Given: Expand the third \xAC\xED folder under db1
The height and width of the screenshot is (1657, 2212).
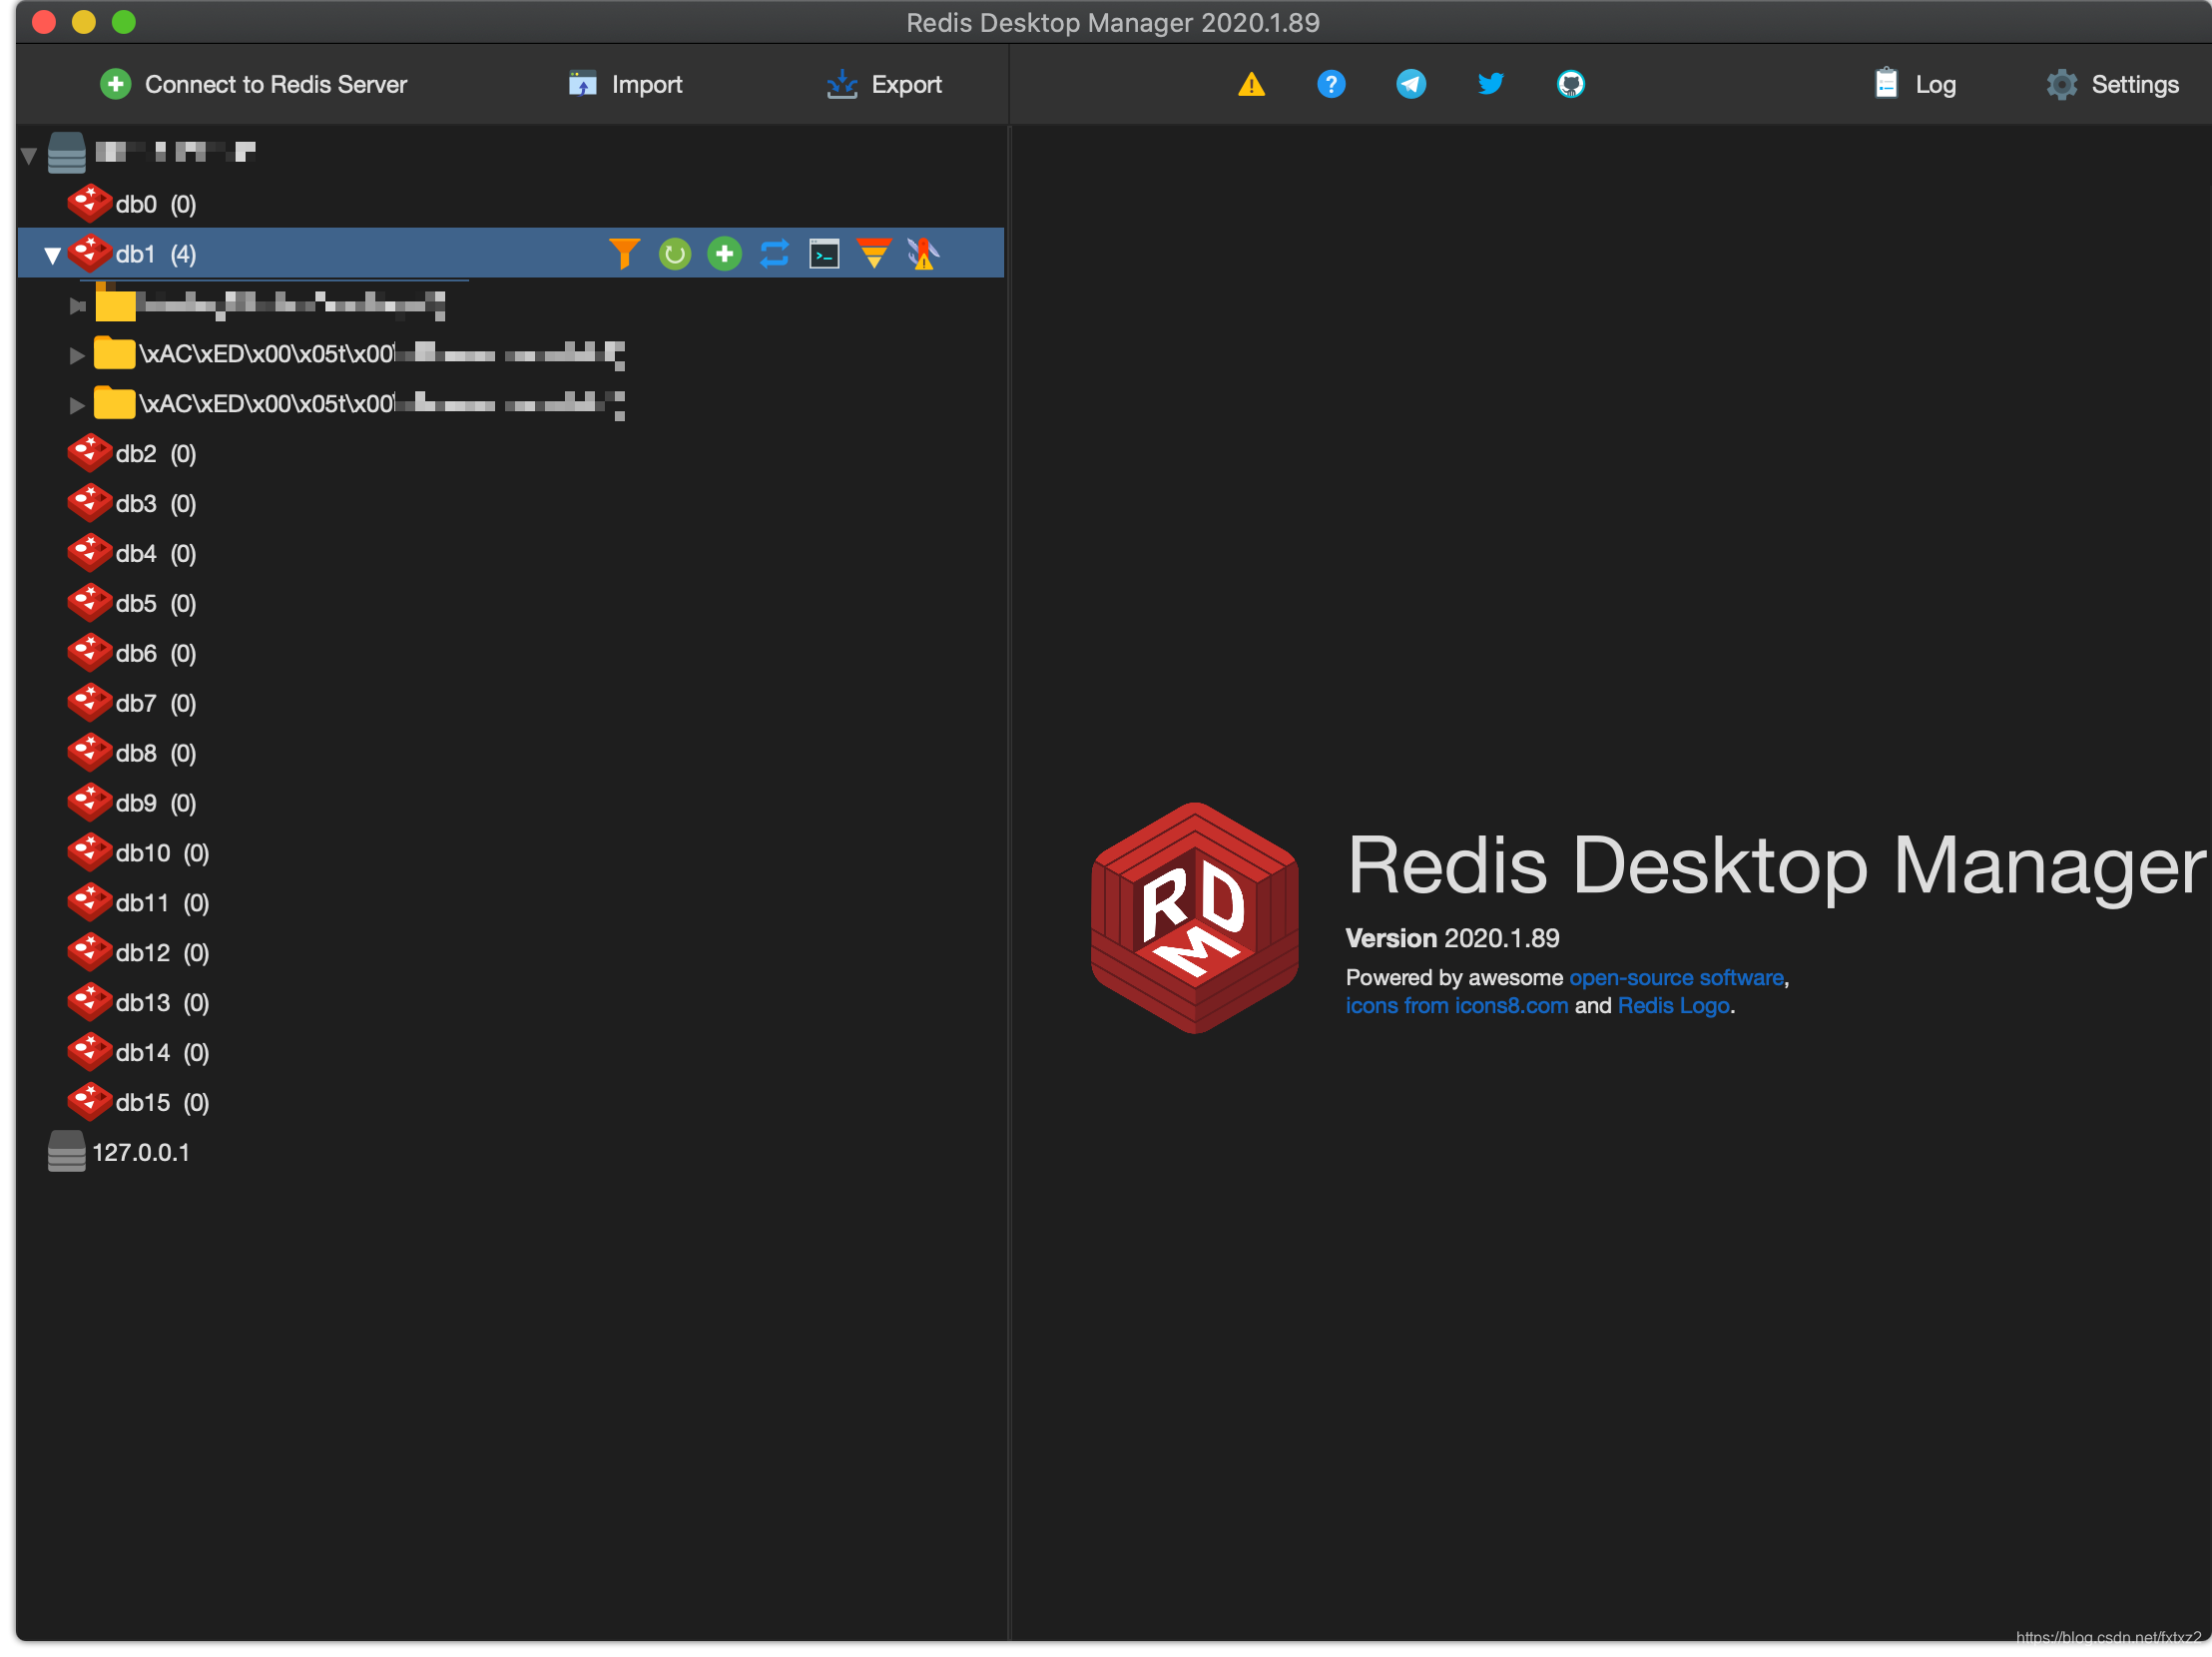Looking at the screenshot, I should coord(77,405).
